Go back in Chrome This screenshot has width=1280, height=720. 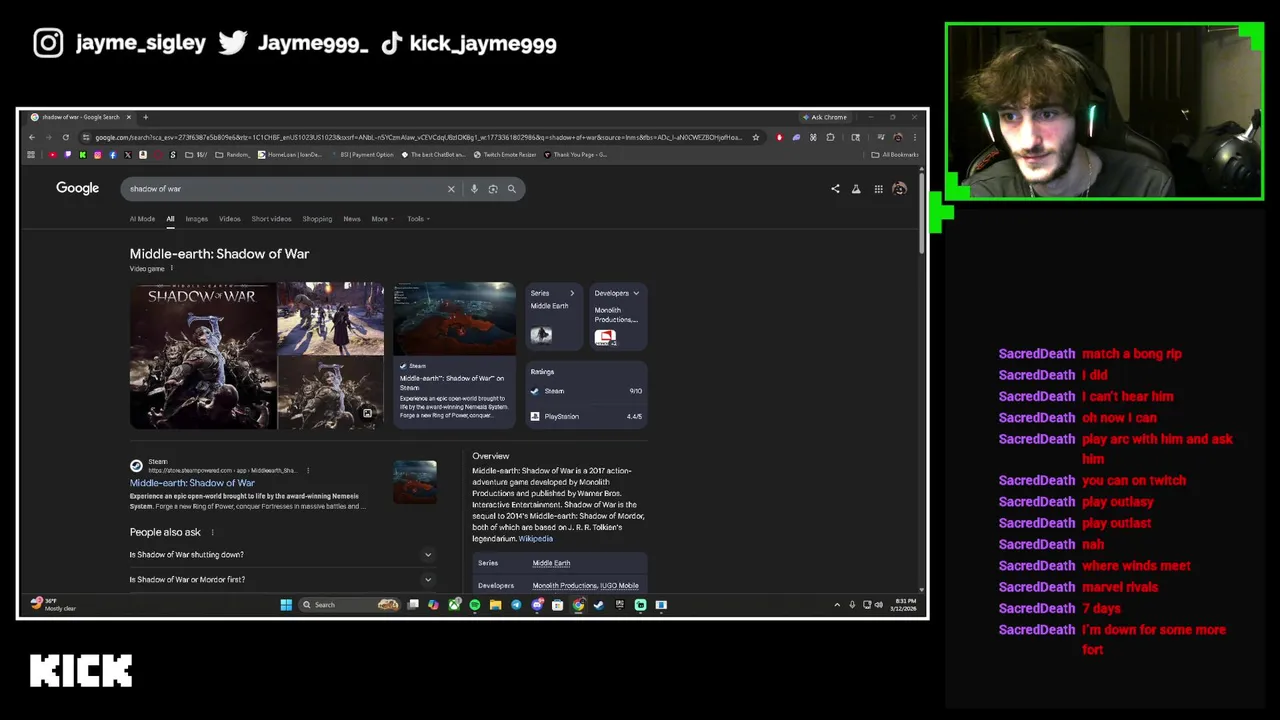(x=32, y=137)
